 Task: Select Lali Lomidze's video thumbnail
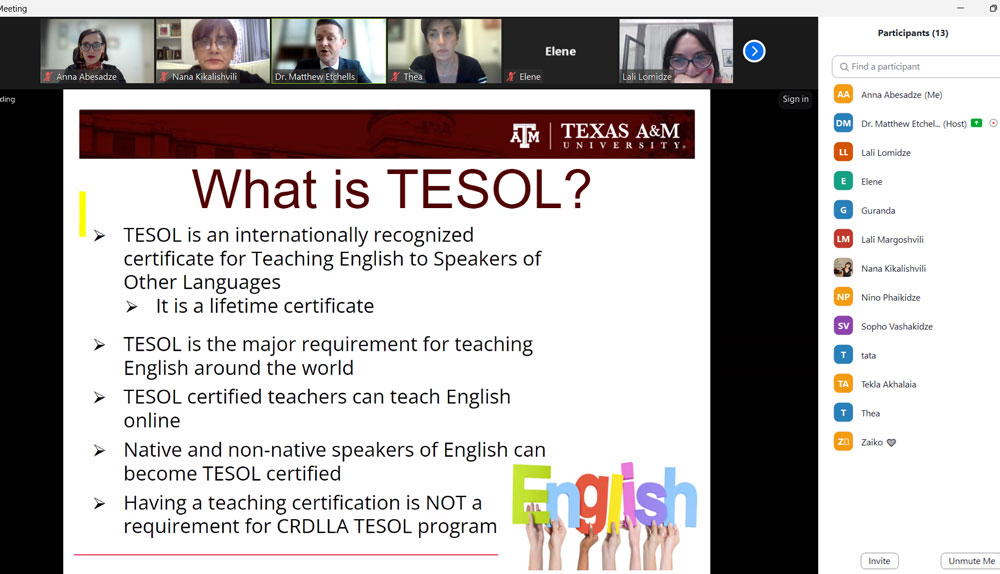point(676,50)
